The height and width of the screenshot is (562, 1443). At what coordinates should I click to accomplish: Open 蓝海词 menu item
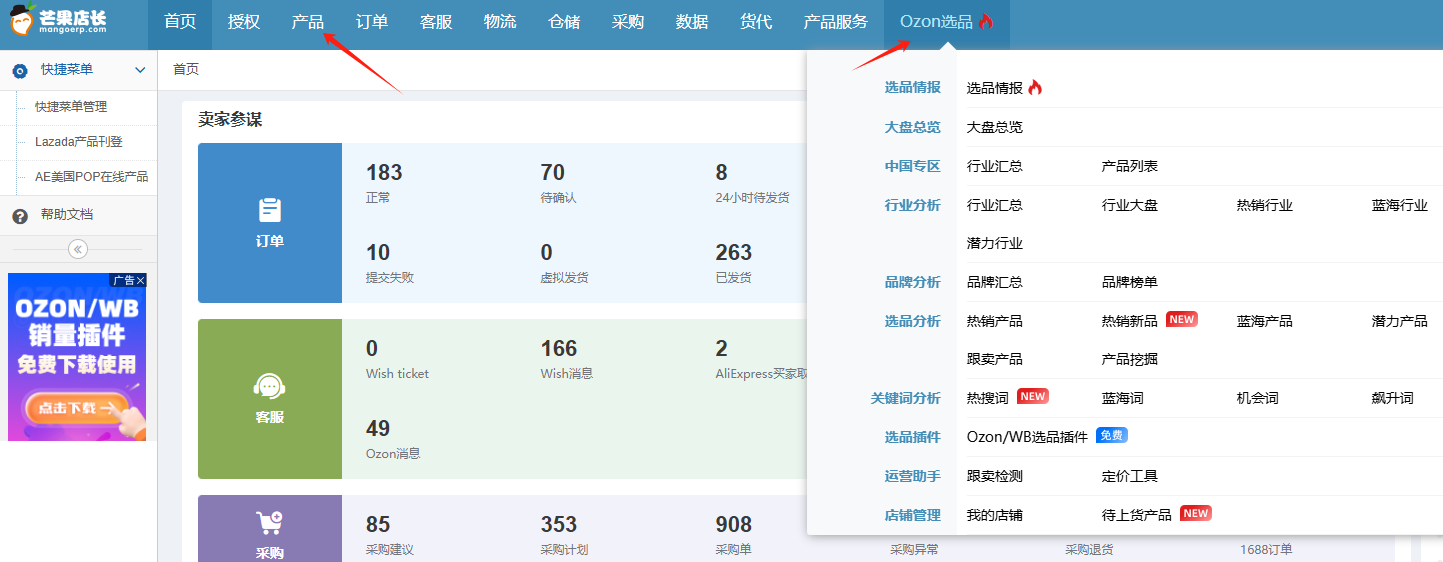(1123, 398)
